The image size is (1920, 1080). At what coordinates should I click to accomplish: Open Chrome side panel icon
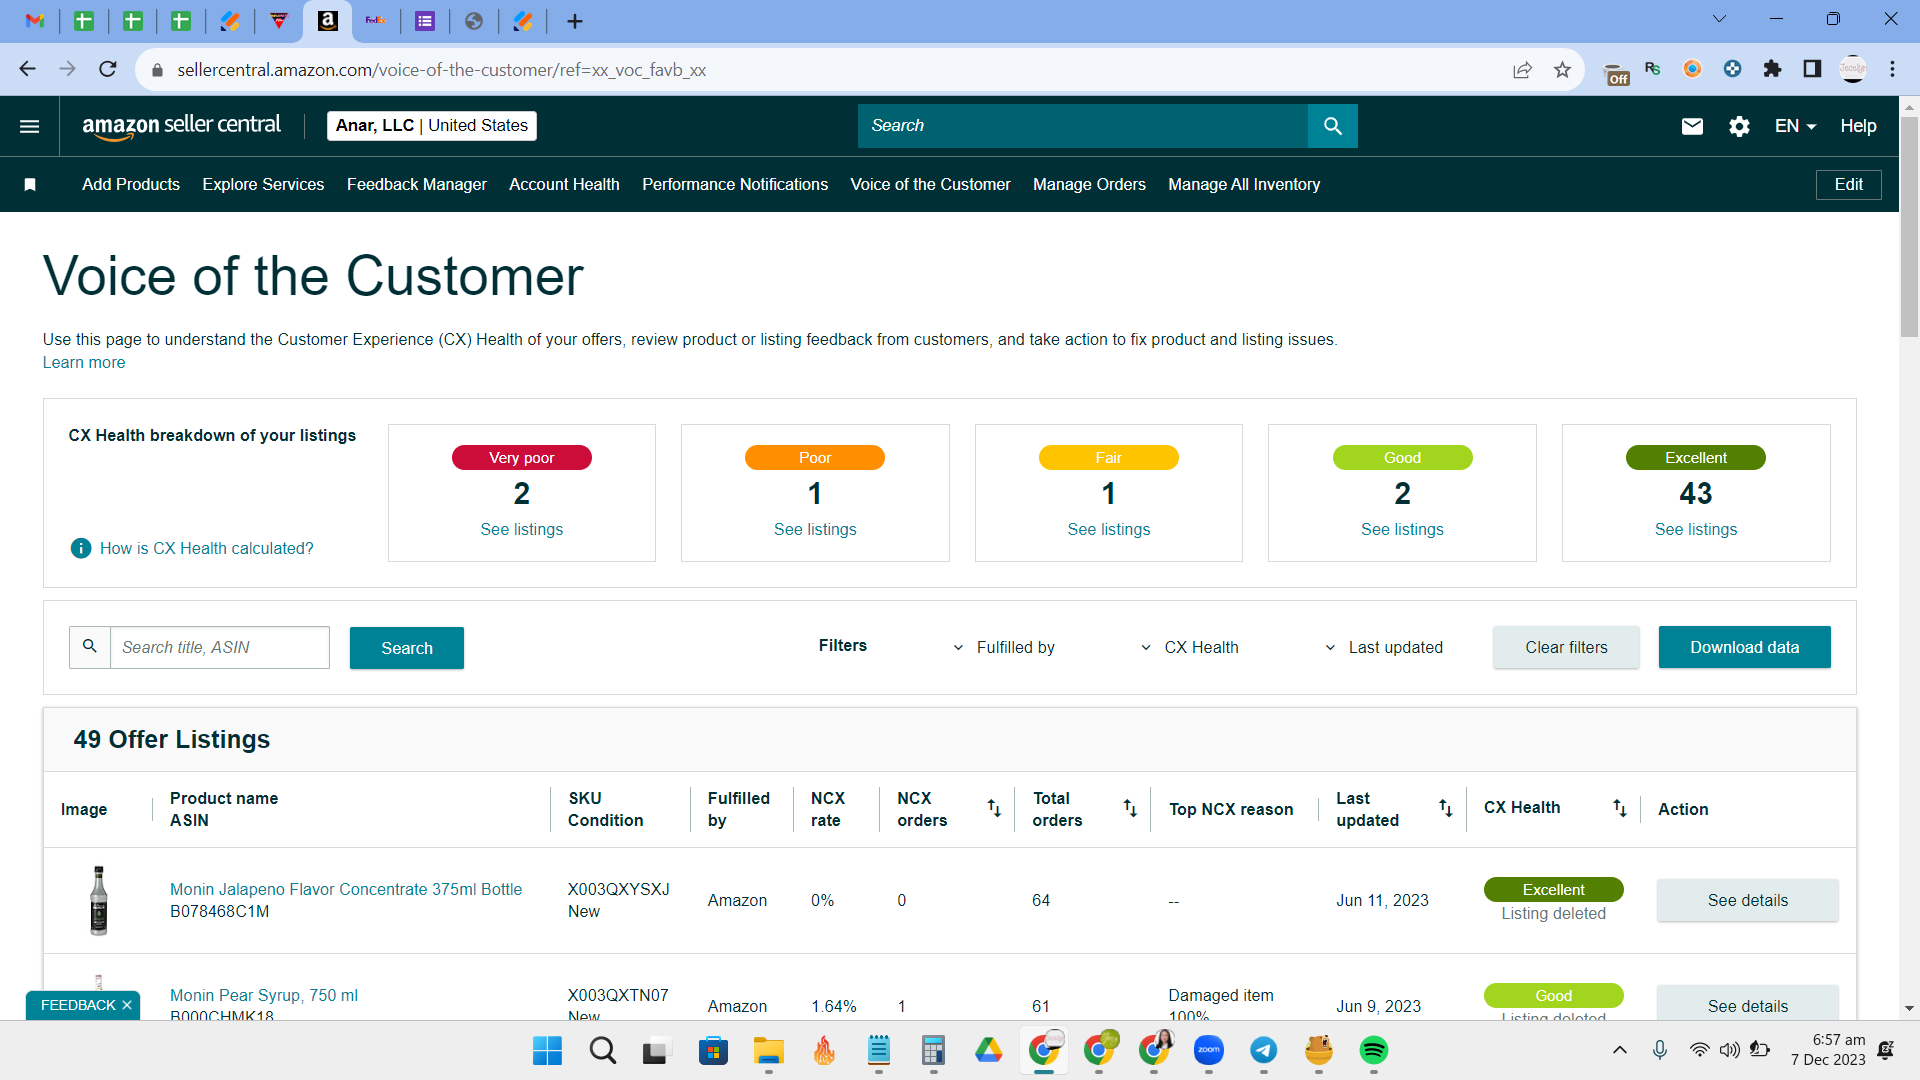(x=1812, y=69)
